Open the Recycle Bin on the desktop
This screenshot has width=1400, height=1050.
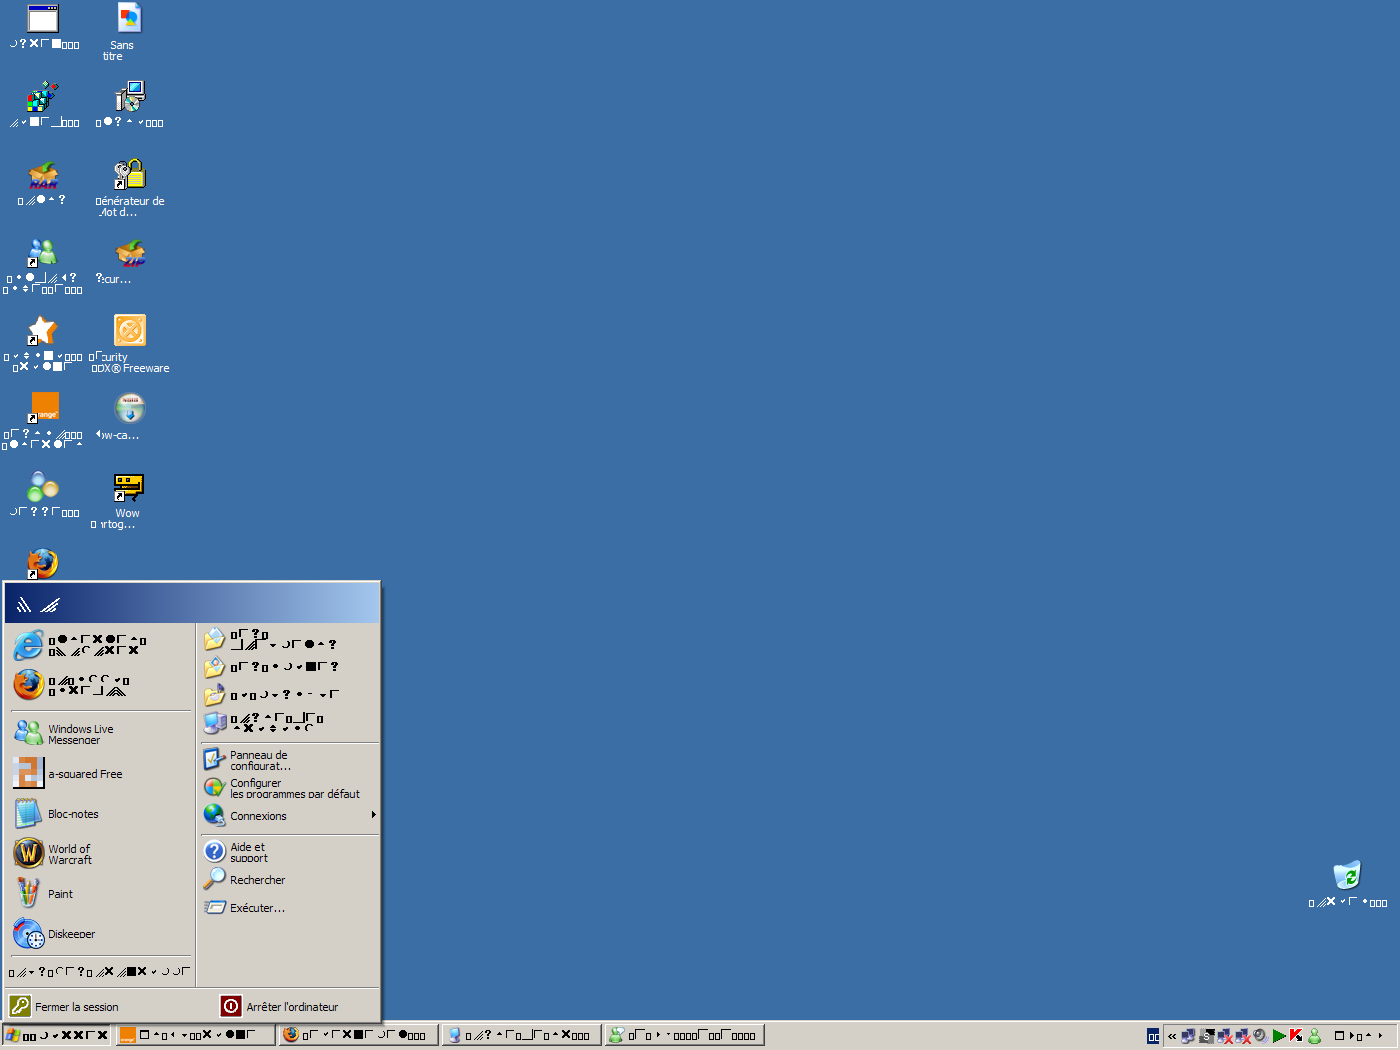pos(1347,877)
